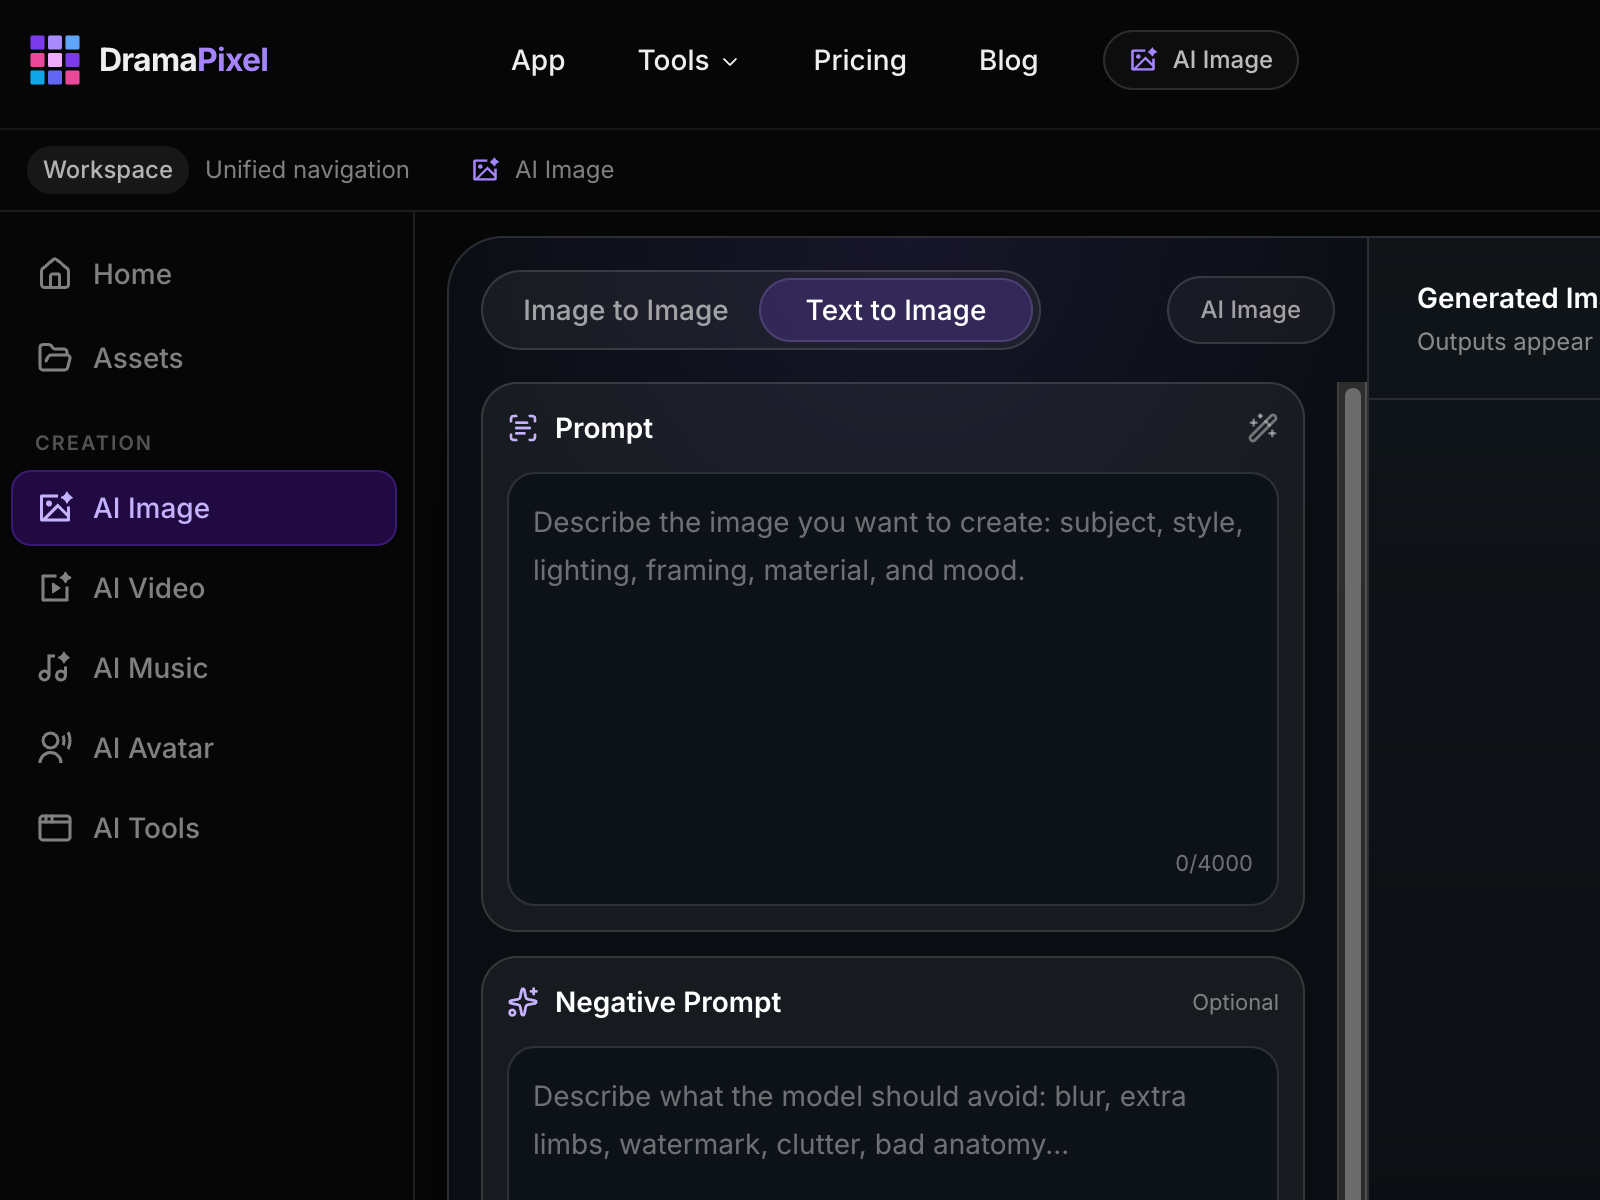Click the DramaPixel logo icon
This screenshot has width=1600, height=1200.
(x=55, y=60)
